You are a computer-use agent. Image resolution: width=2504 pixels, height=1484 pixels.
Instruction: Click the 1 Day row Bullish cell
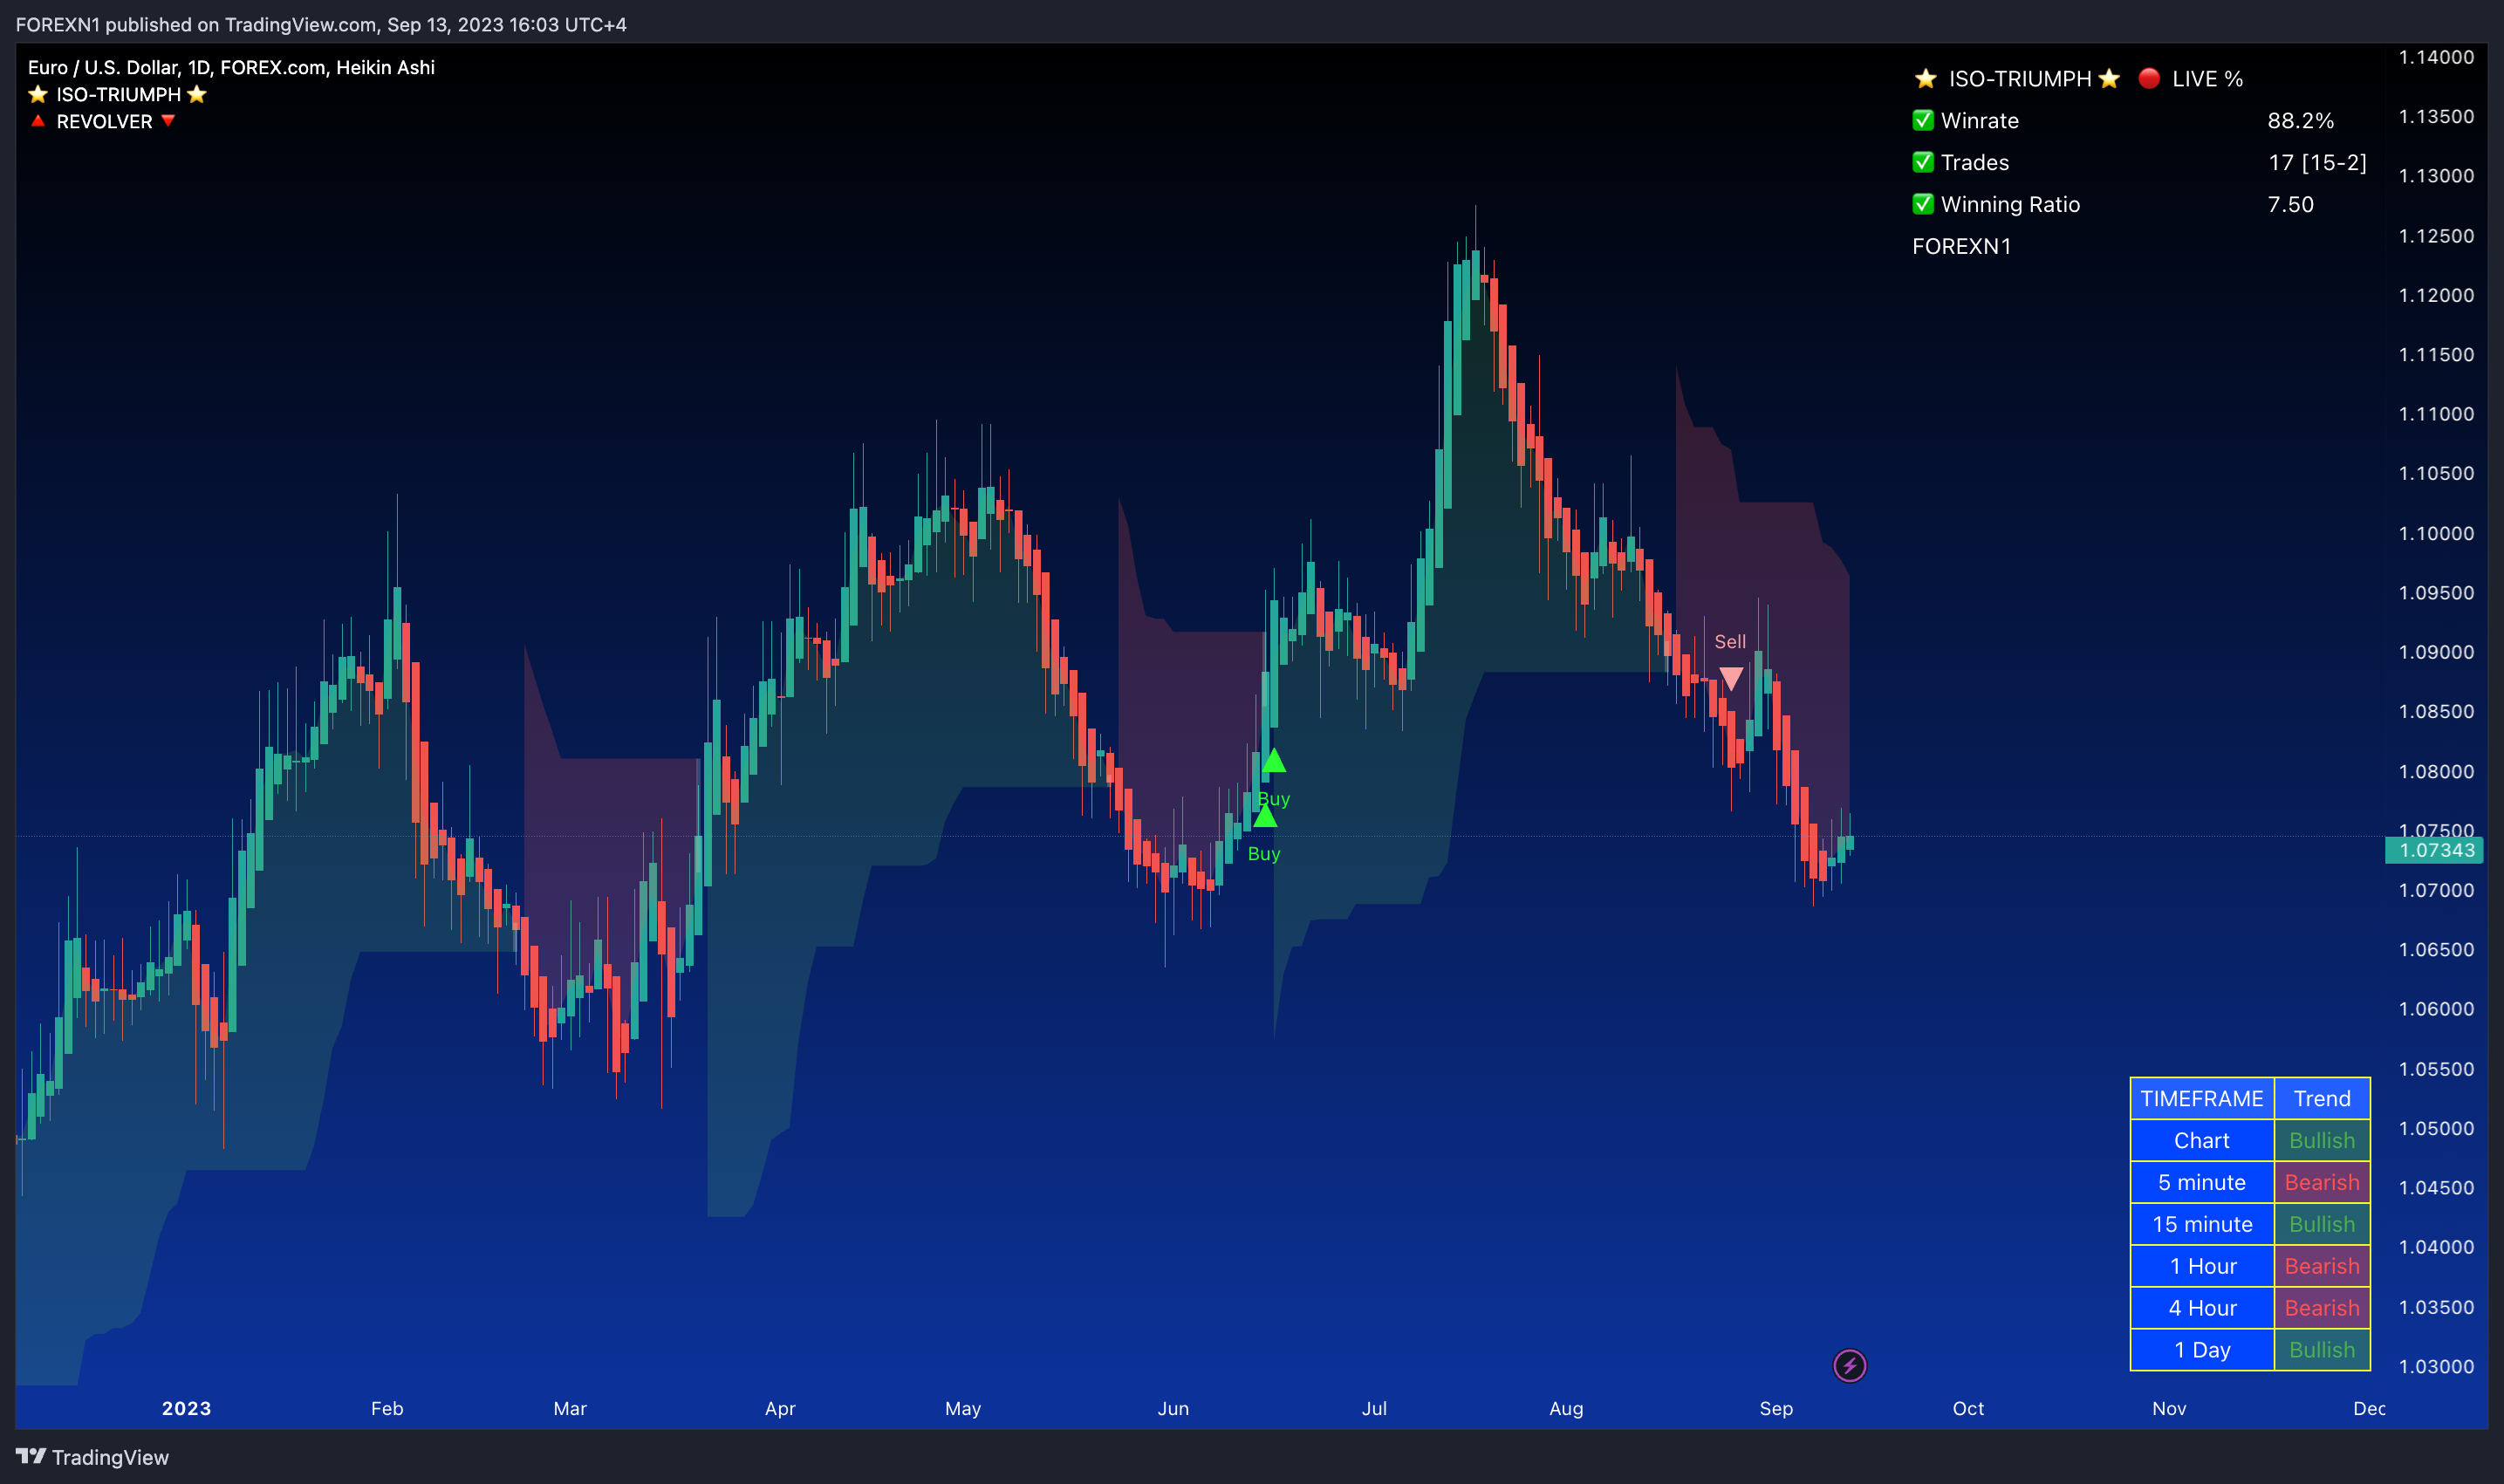(x=2322, y=1350)
